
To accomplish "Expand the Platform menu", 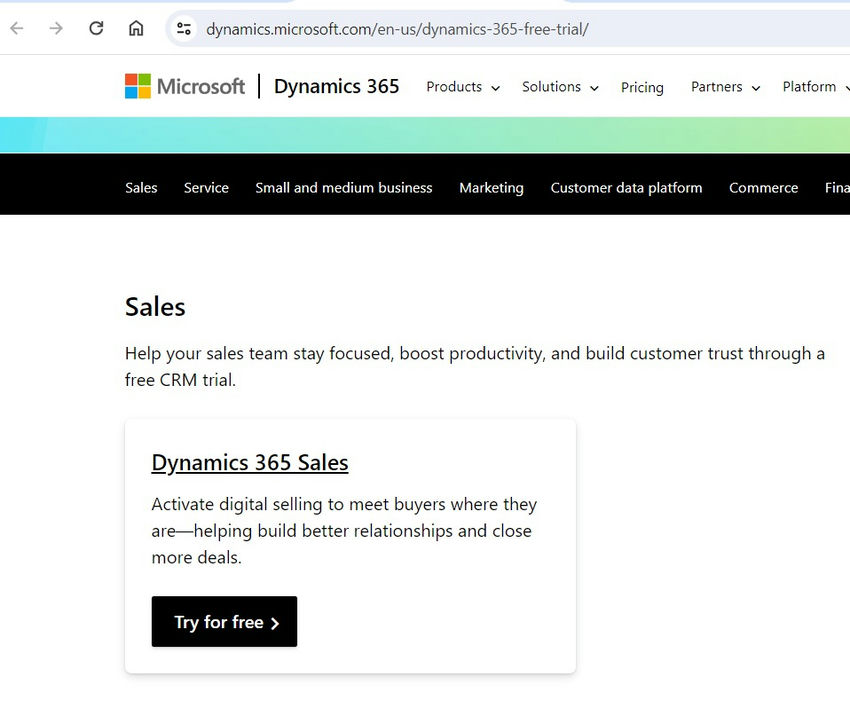I will [x=812, y=87].
